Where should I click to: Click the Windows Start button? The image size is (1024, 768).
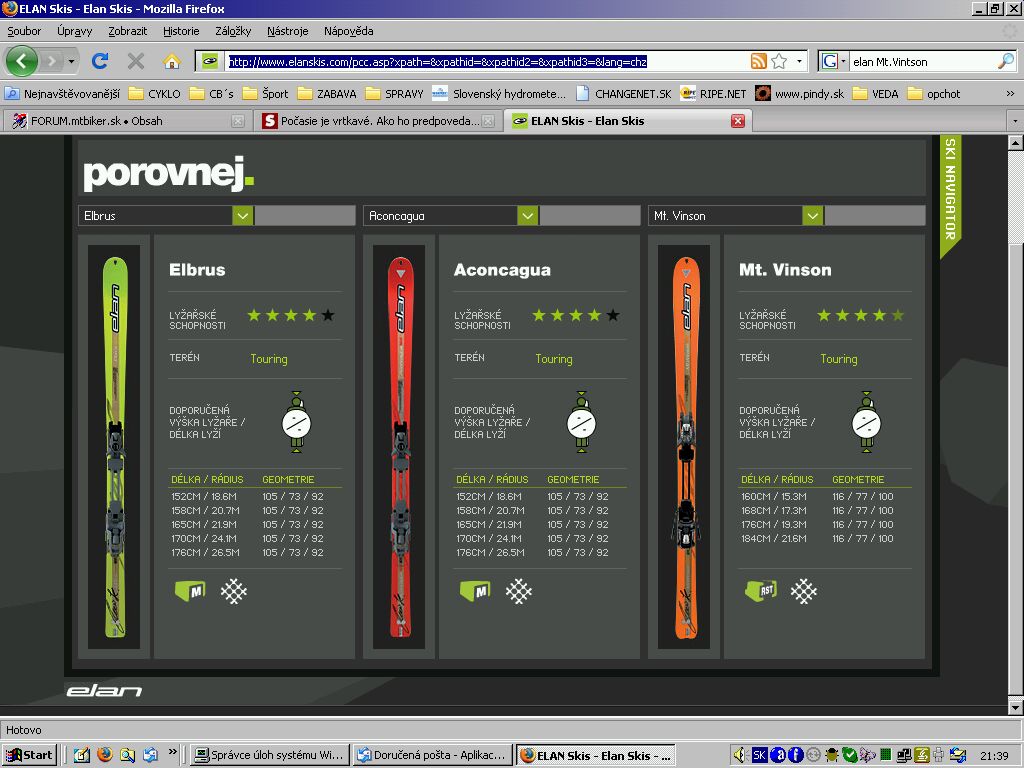(x=29, y=755)
